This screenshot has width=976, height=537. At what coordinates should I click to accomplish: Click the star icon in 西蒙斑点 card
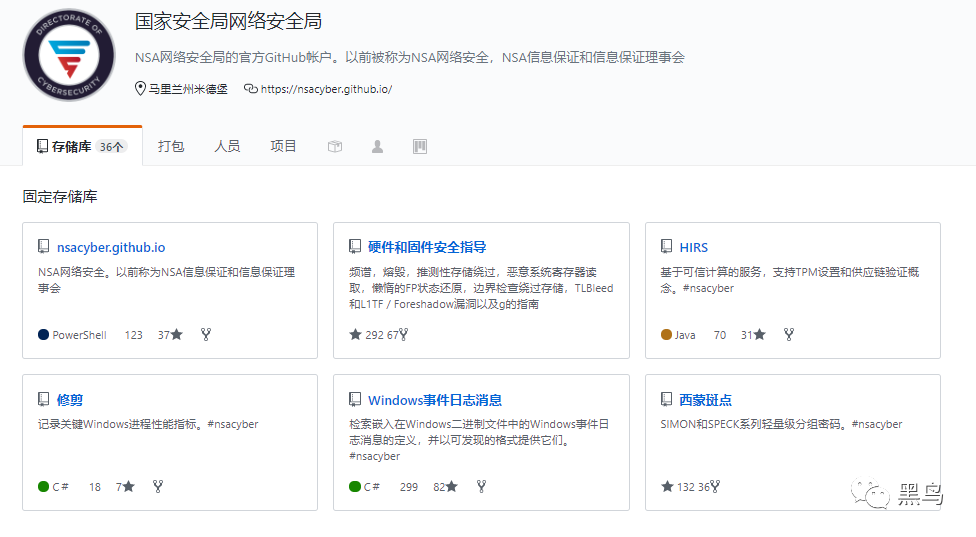[x=667, y=487]
